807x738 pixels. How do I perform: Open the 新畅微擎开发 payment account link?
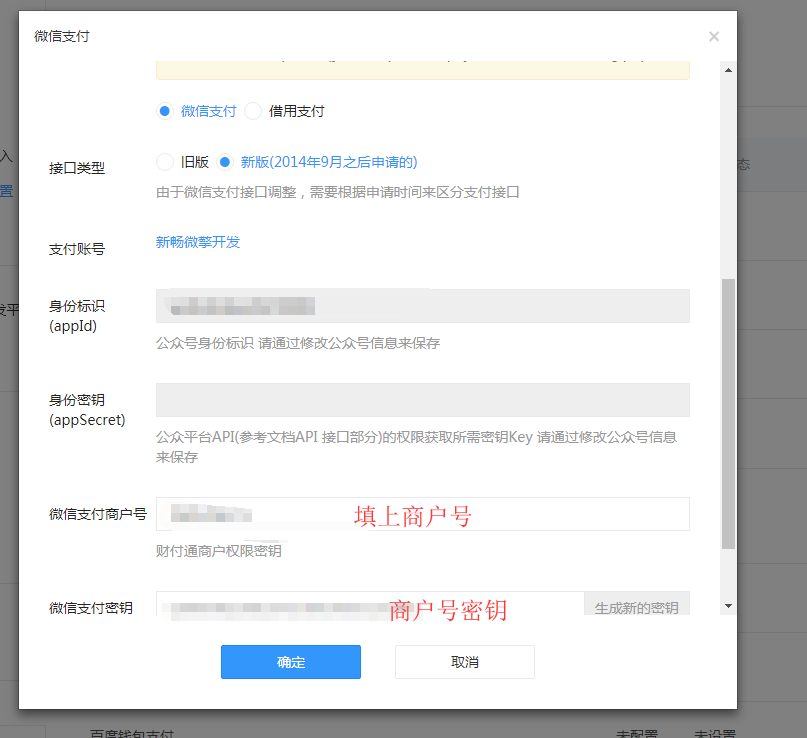click(198, 242)
